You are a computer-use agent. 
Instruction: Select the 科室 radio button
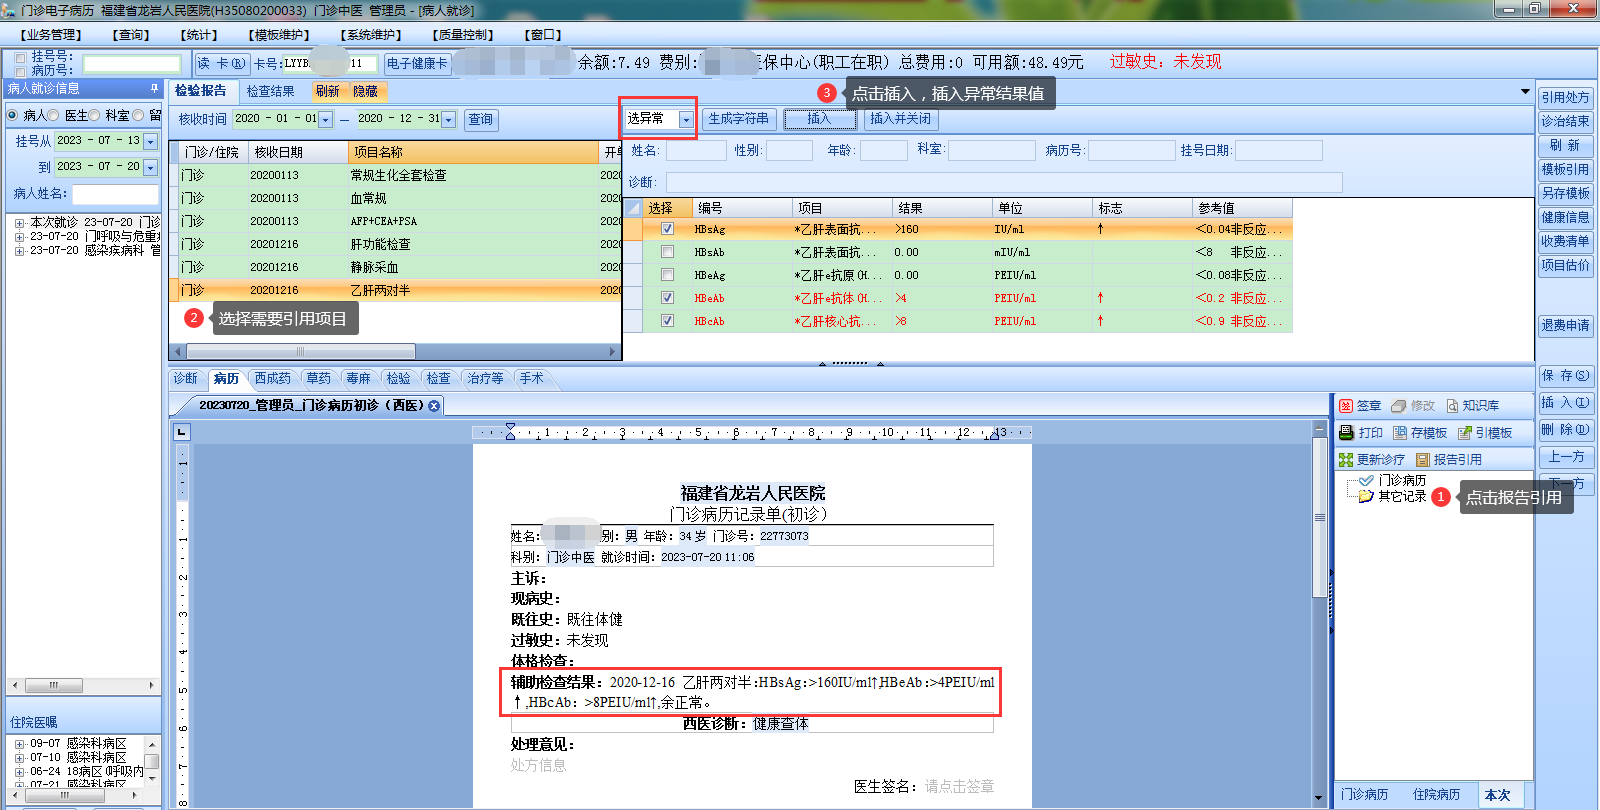[95, 115]
